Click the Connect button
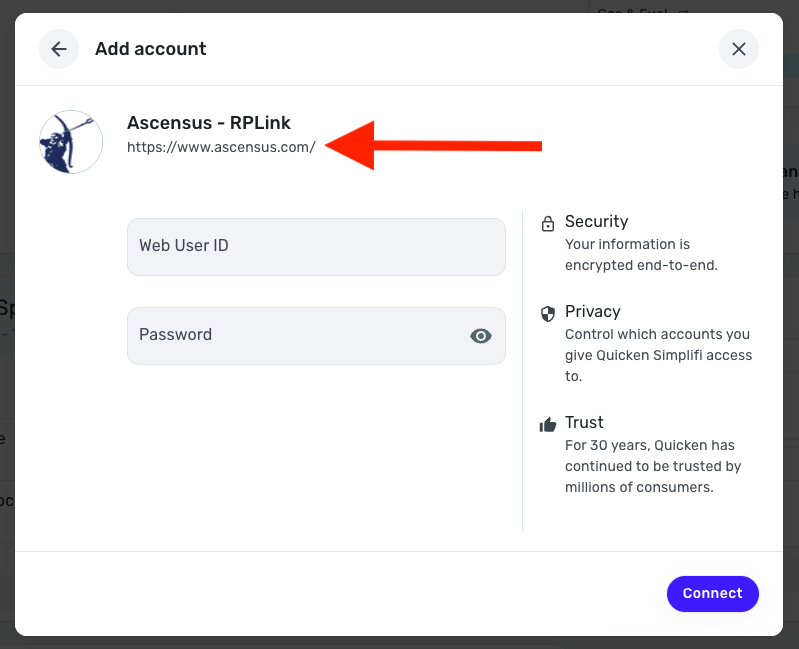Viewport: 799px width, 649px height. coord(712,593)
